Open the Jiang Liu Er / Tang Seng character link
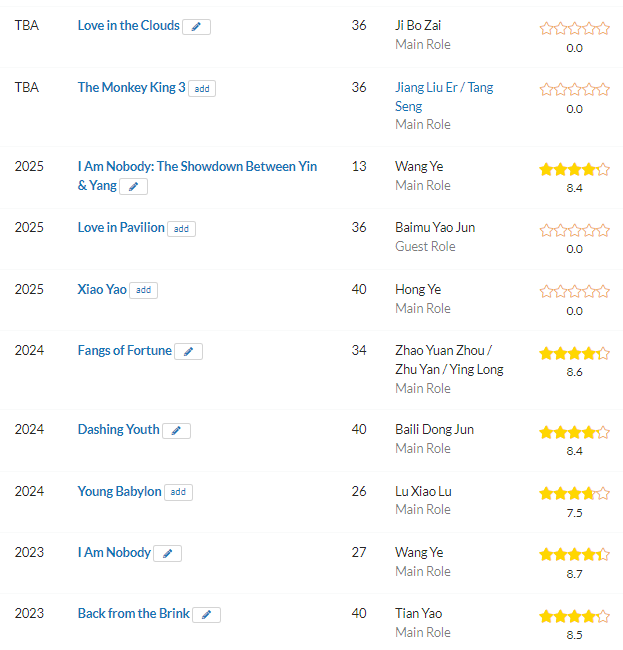The height and width of the screenshot is (650, 623). tap(444, 97)
